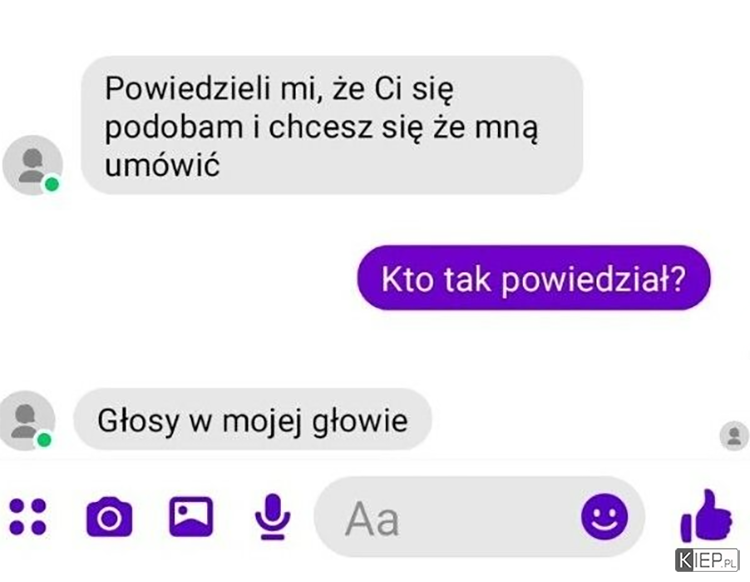The width and height of the screenshot is (750, 582).
Task: Click the word 'głowie' in the last message
Action: pyautogui.click(x=360, y=421)
